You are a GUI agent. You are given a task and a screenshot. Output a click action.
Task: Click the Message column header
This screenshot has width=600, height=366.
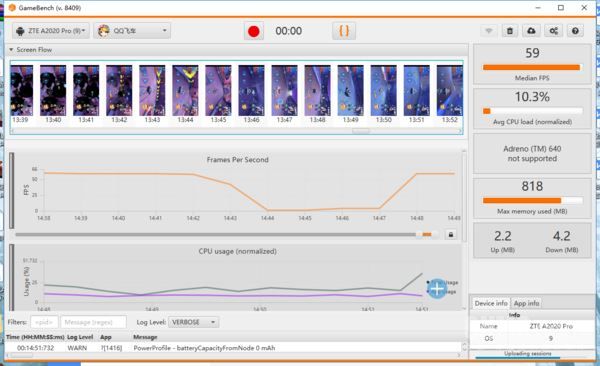pos(145,337)
